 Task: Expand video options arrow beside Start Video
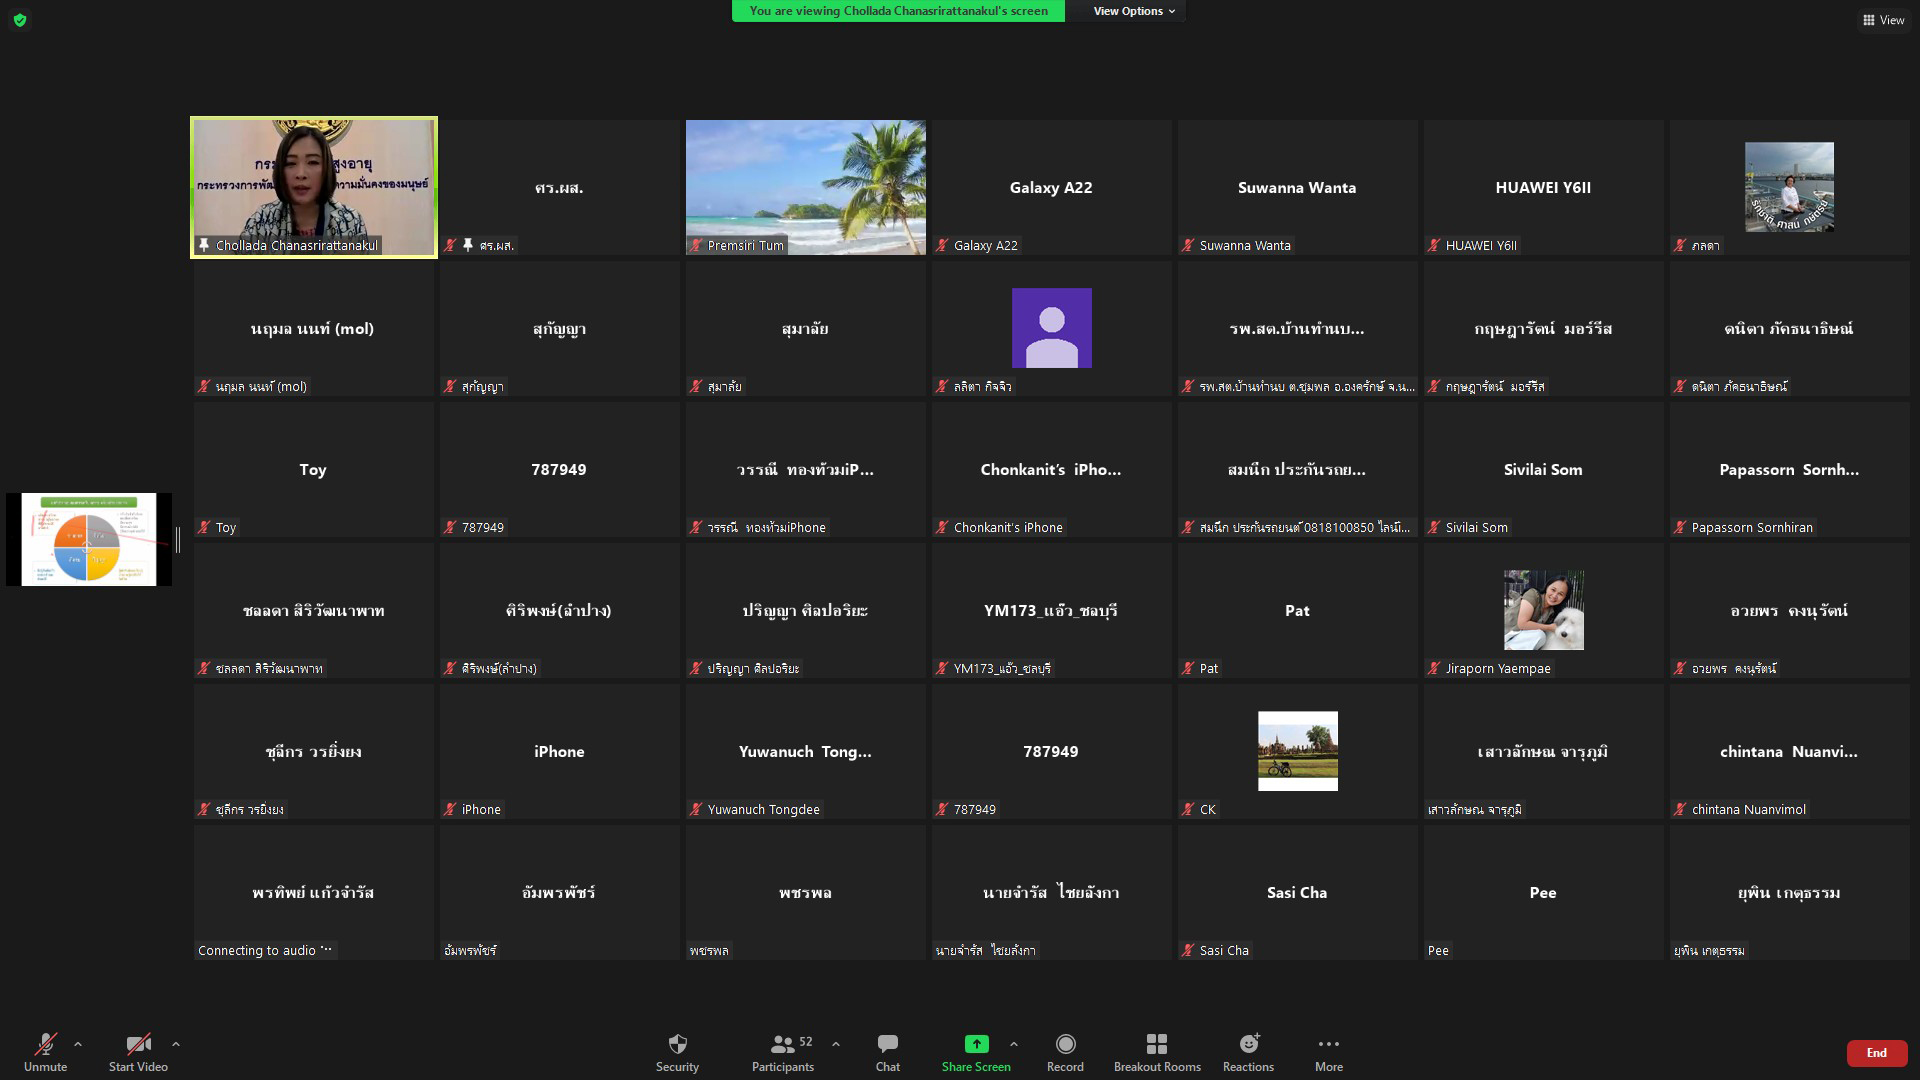click(x=176, y=1044)
